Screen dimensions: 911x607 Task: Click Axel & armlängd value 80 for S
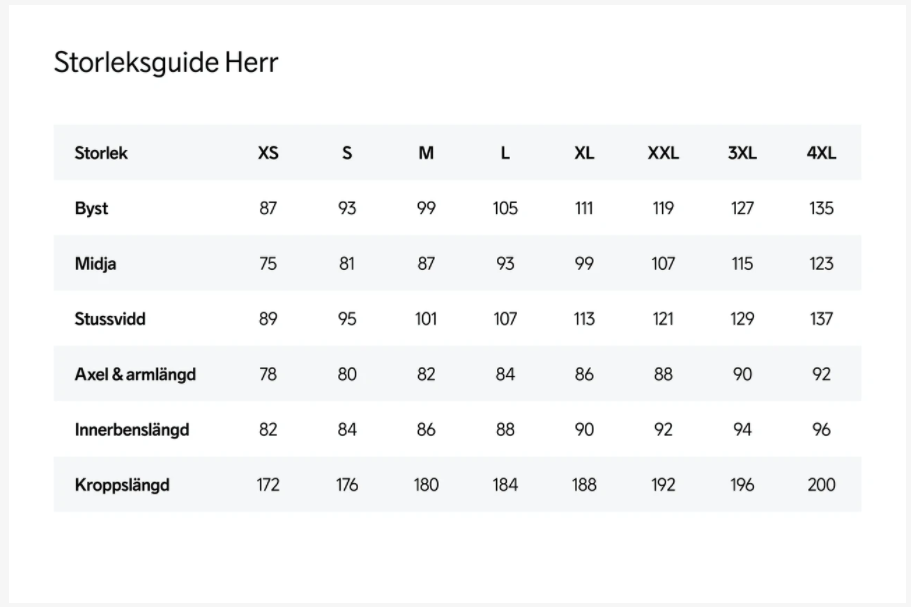(347, 374)
